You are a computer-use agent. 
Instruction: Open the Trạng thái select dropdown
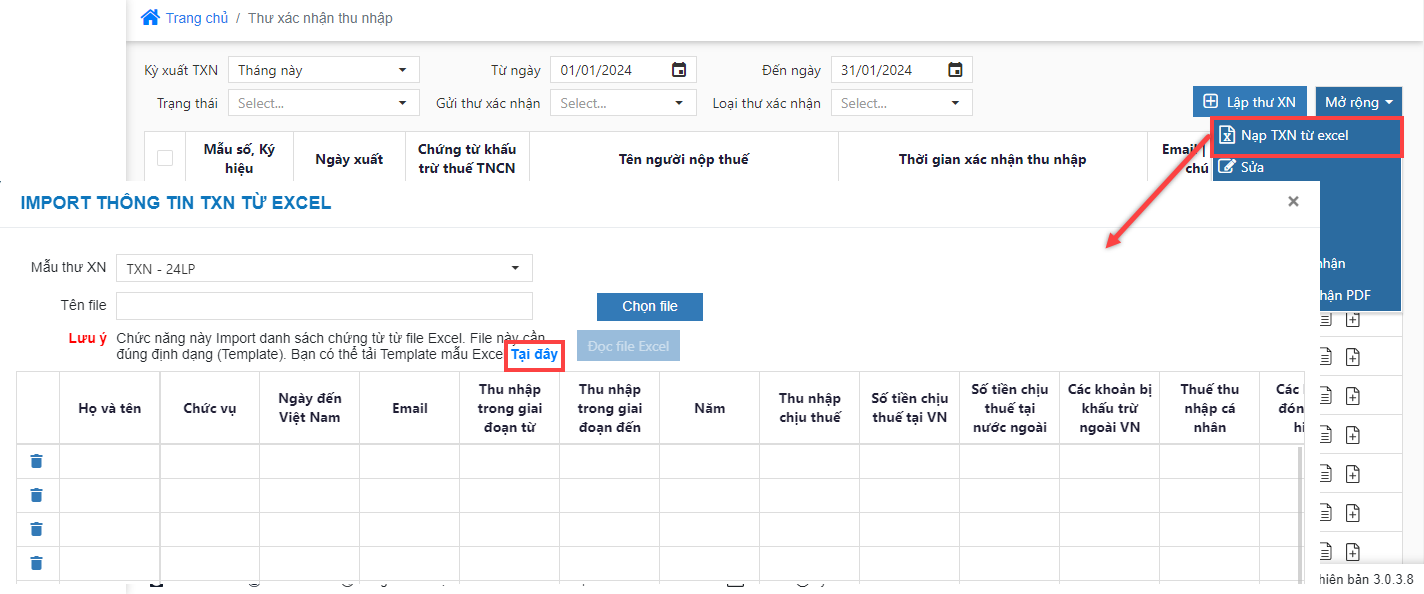[x=323, y=103]
